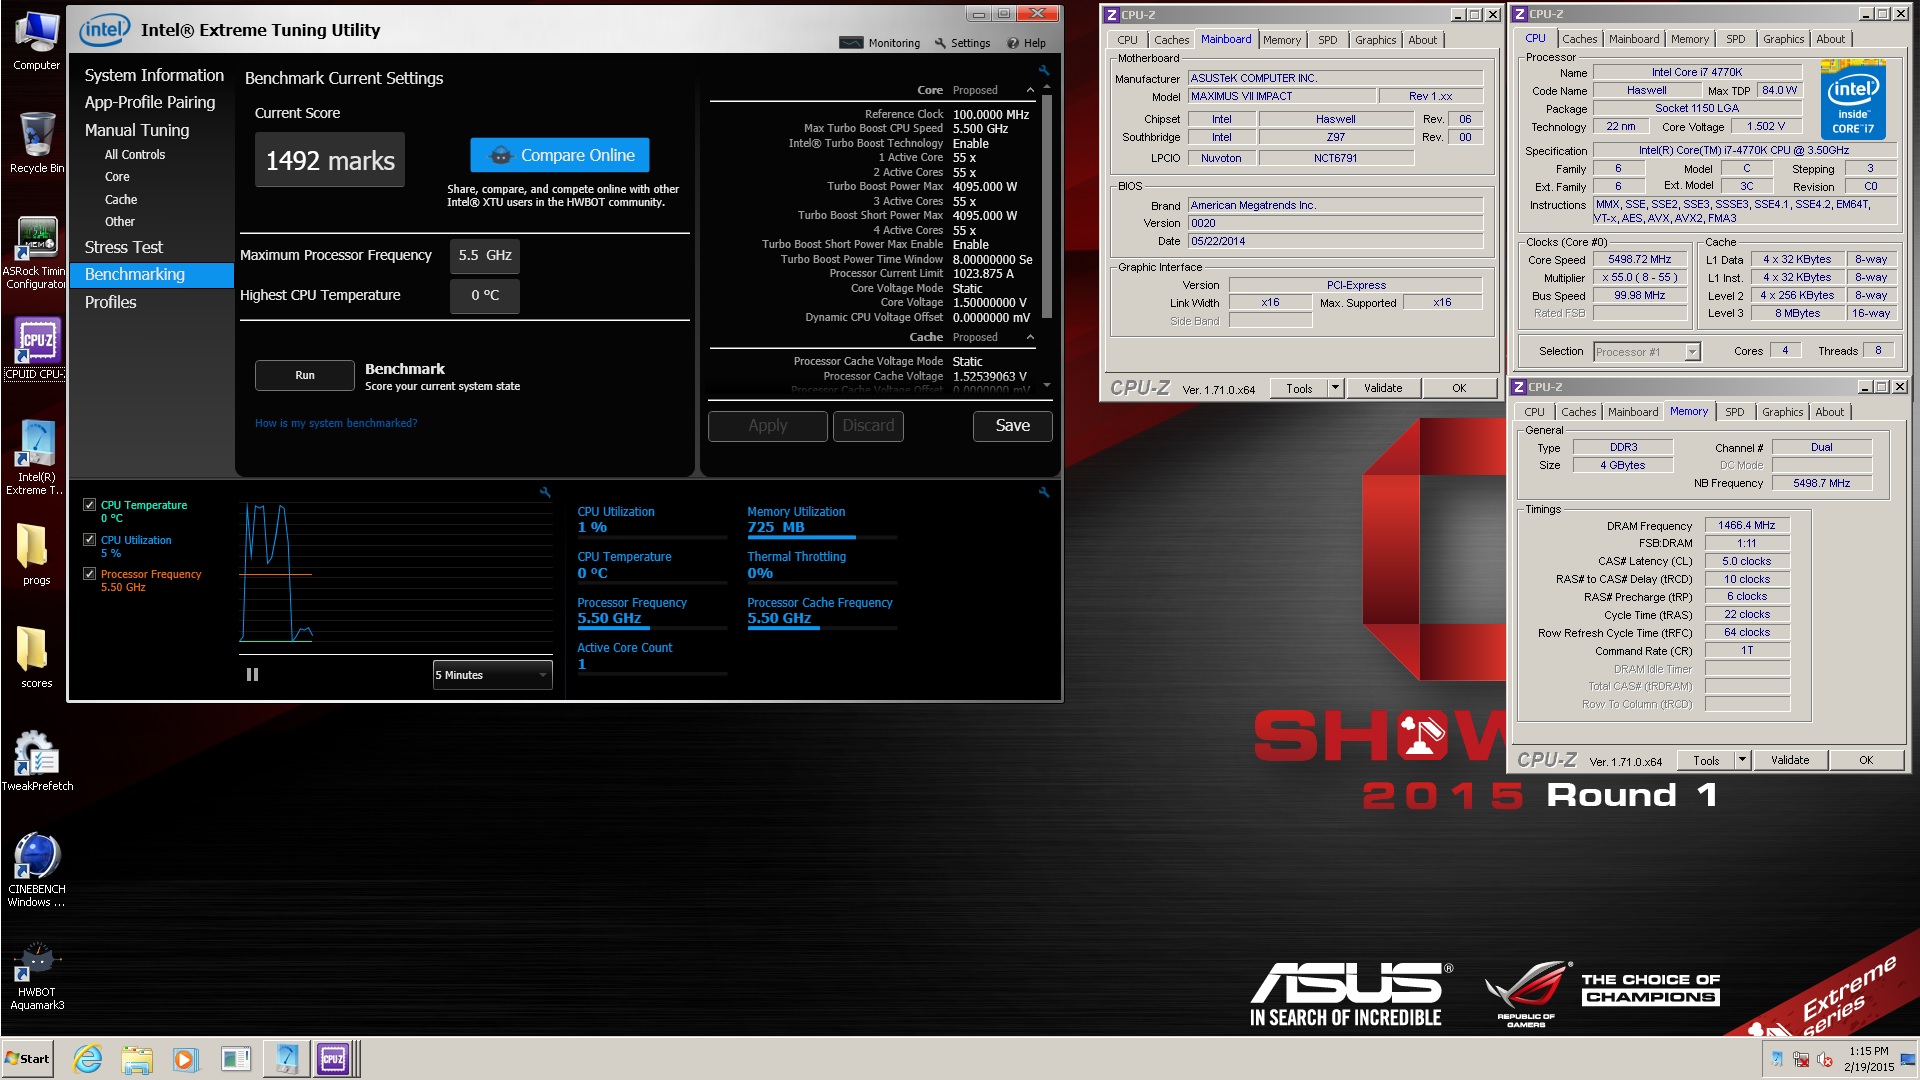Screen dimensions: 1920x1080
Task: Open Profiles section in sidebar
Action: [x=111, y=302]
